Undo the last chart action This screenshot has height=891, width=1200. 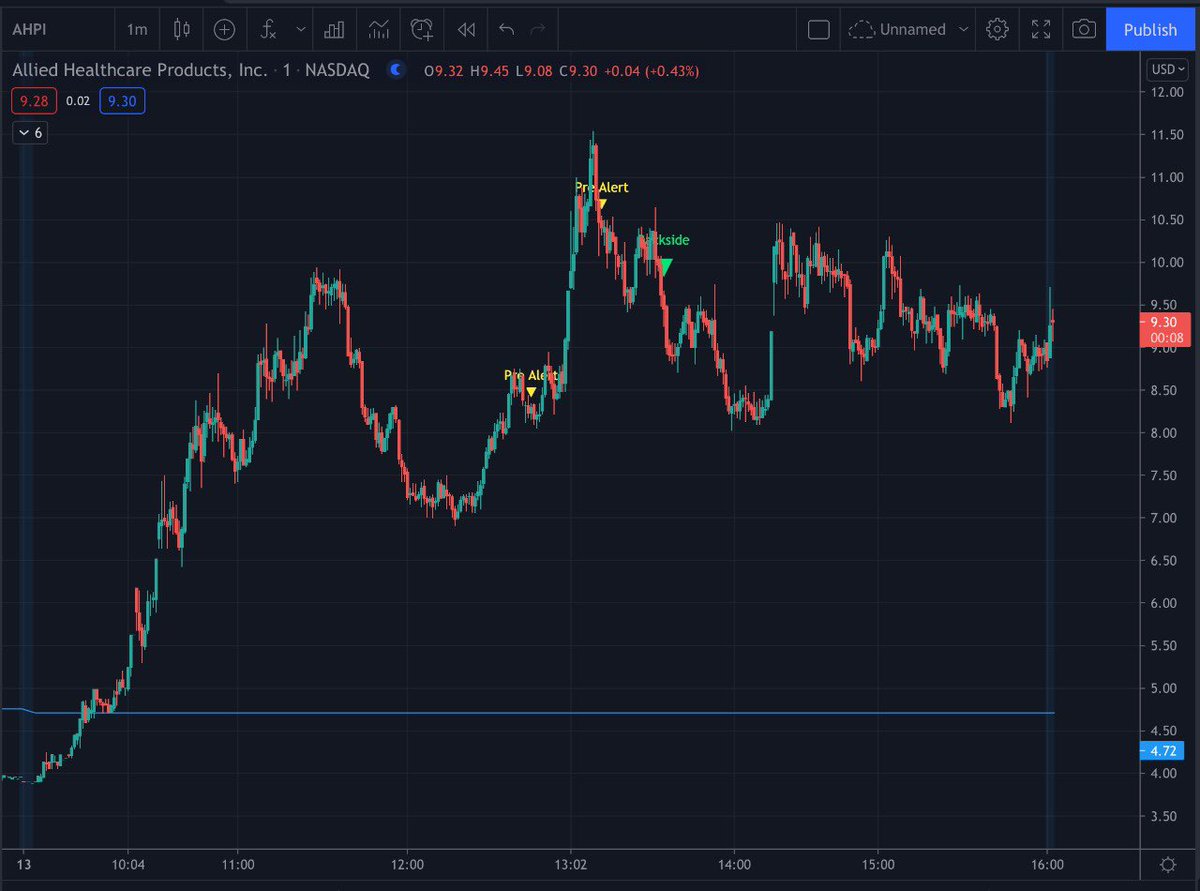click(x=506, y=29)
